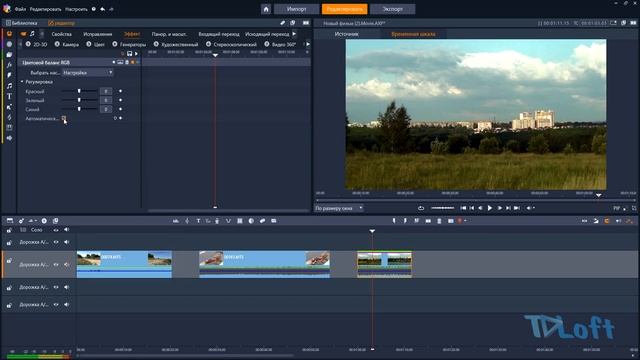Select the Видео 360° effects category
The width and height of the screenshot is (640, 360).
tap(280, 44)
